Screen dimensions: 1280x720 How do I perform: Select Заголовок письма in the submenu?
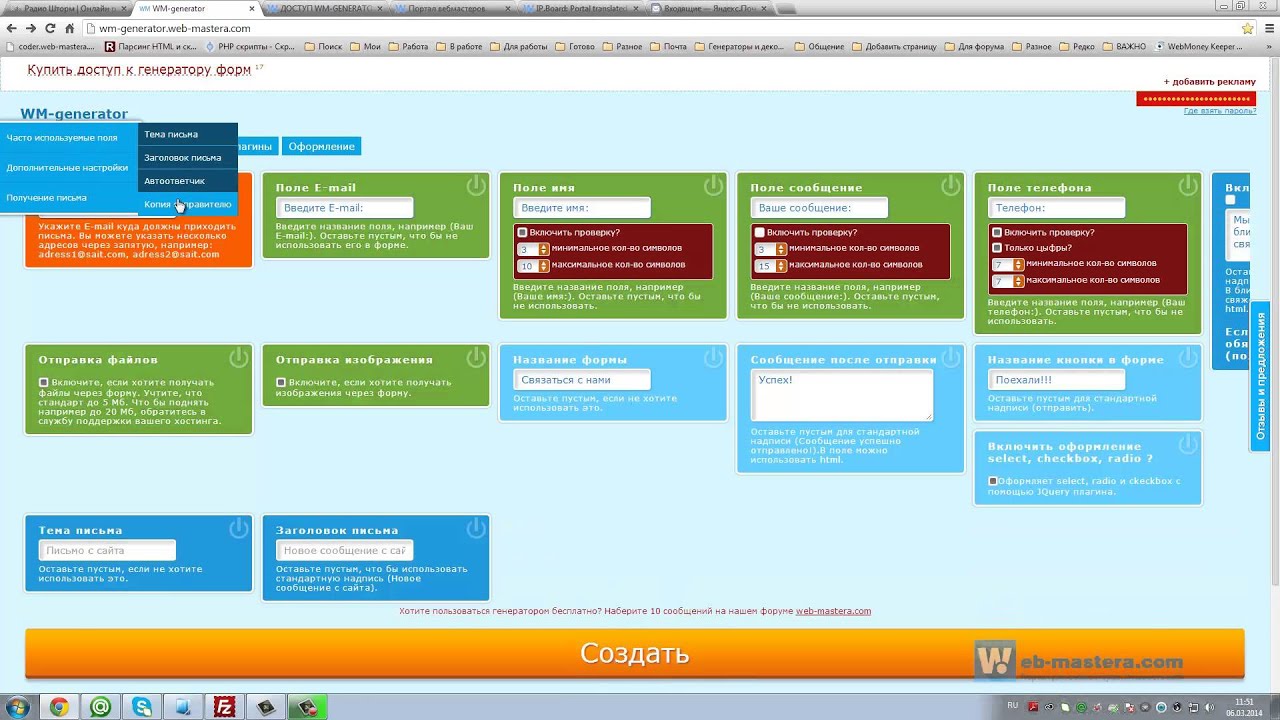pyautogui.click(x=188, y=157)
